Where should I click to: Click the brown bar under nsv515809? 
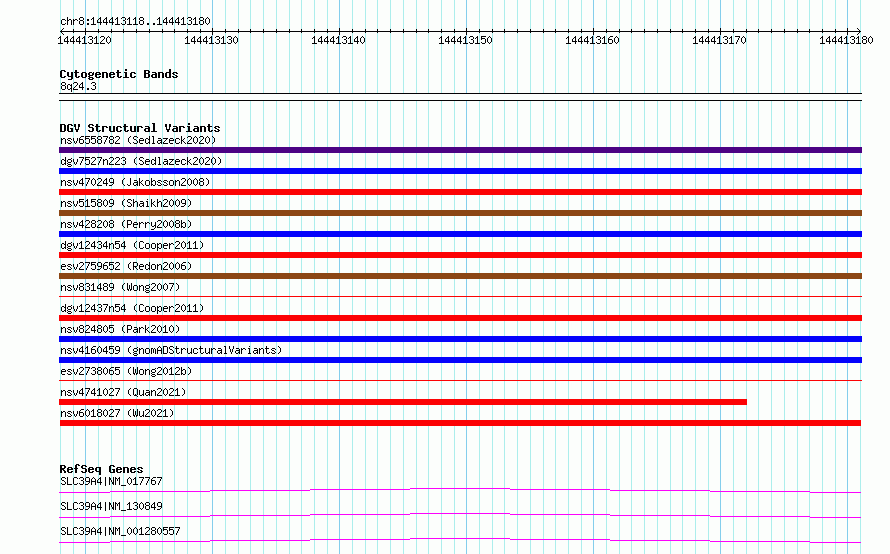coord(460,213)
